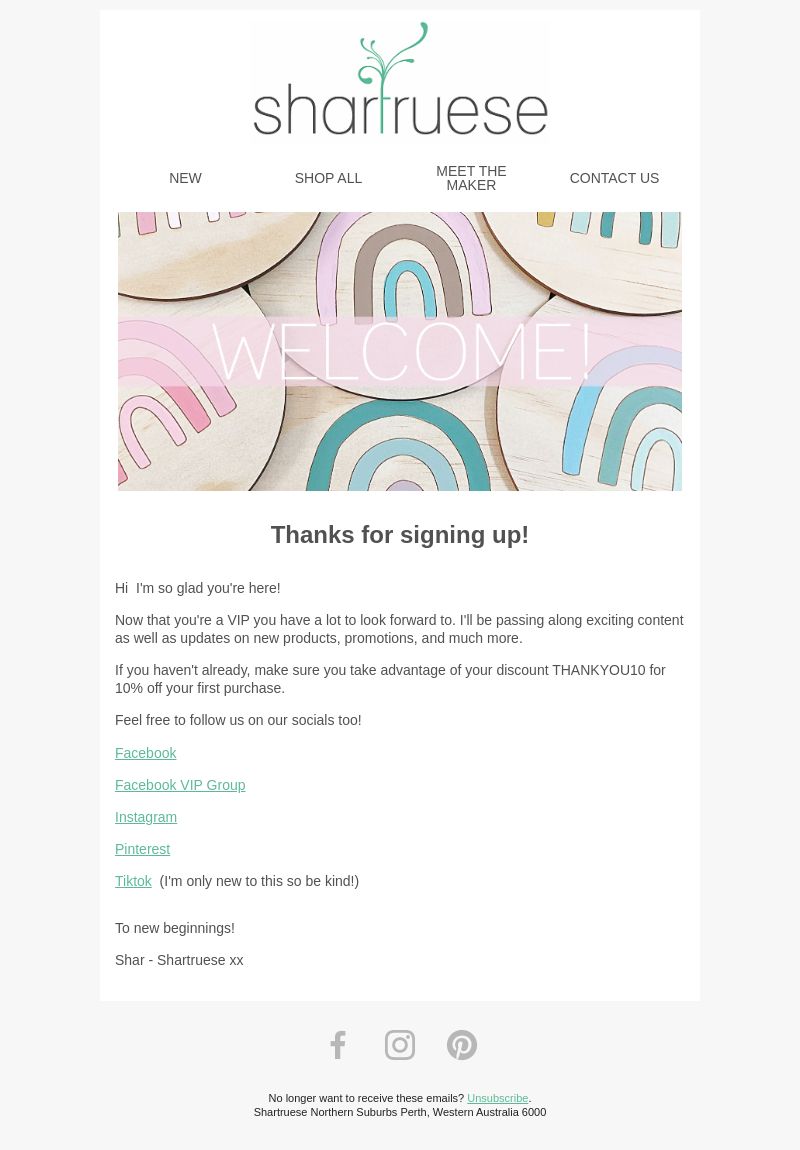Click the Shar - Shartruese xx signature

click(179, 960)
